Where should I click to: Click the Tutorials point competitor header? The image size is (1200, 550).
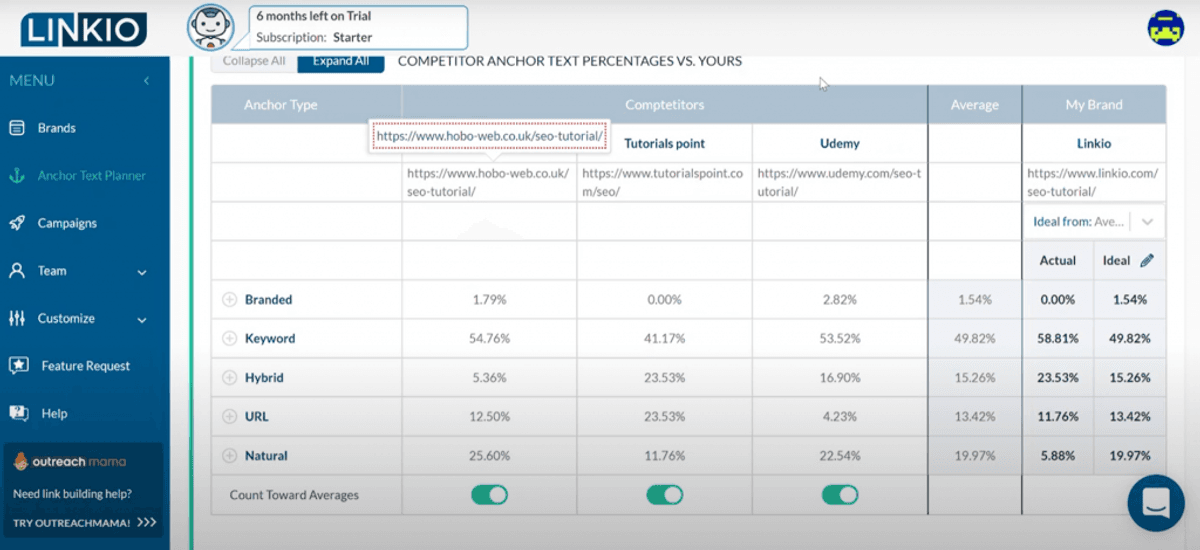tap(665, 143)
